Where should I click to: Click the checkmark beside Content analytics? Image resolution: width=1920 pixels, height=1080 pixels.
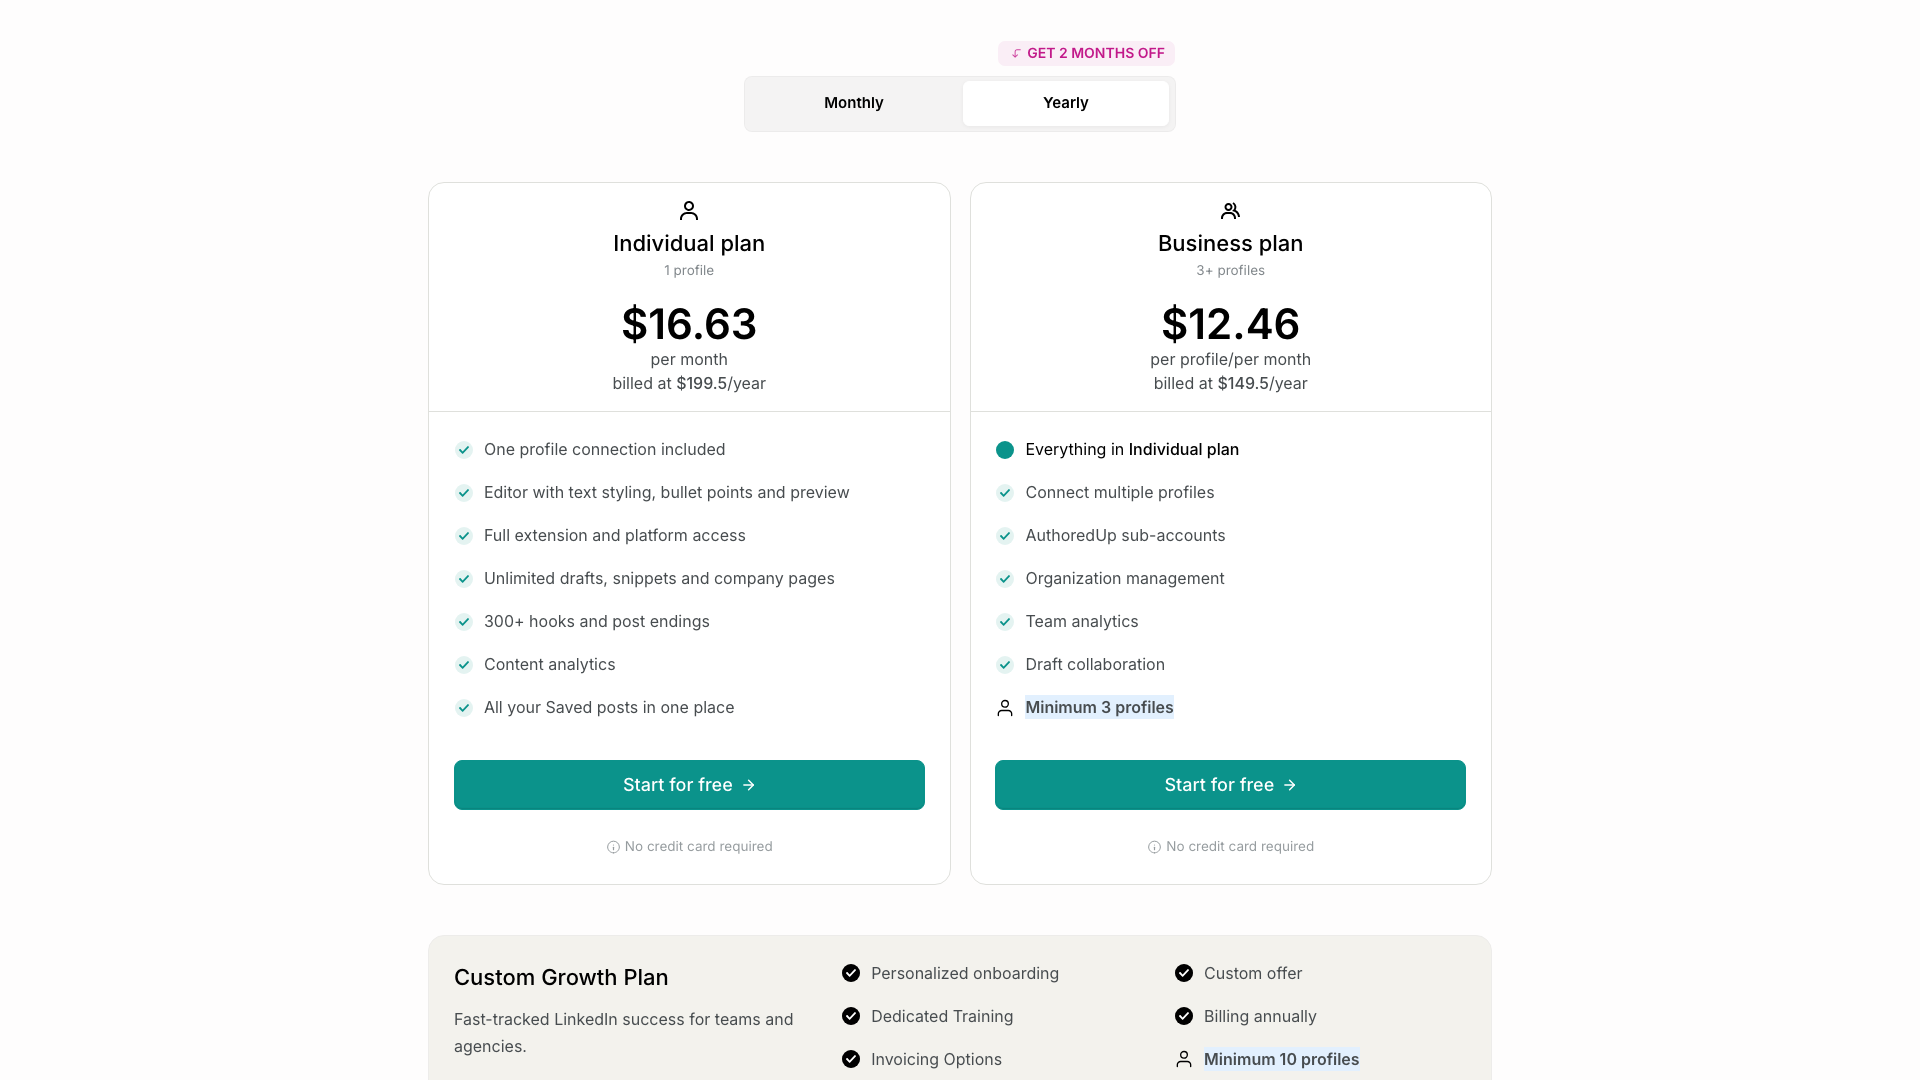click(x=464, y=665)
